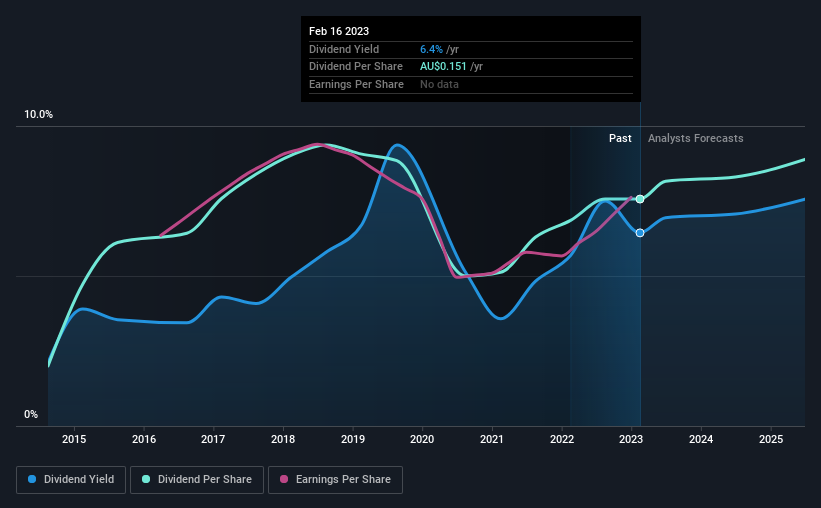This screenshot has height=508, width=821.
Task: Click the Dividend Yield row label in tooltip
Action: tap(344, 49)
